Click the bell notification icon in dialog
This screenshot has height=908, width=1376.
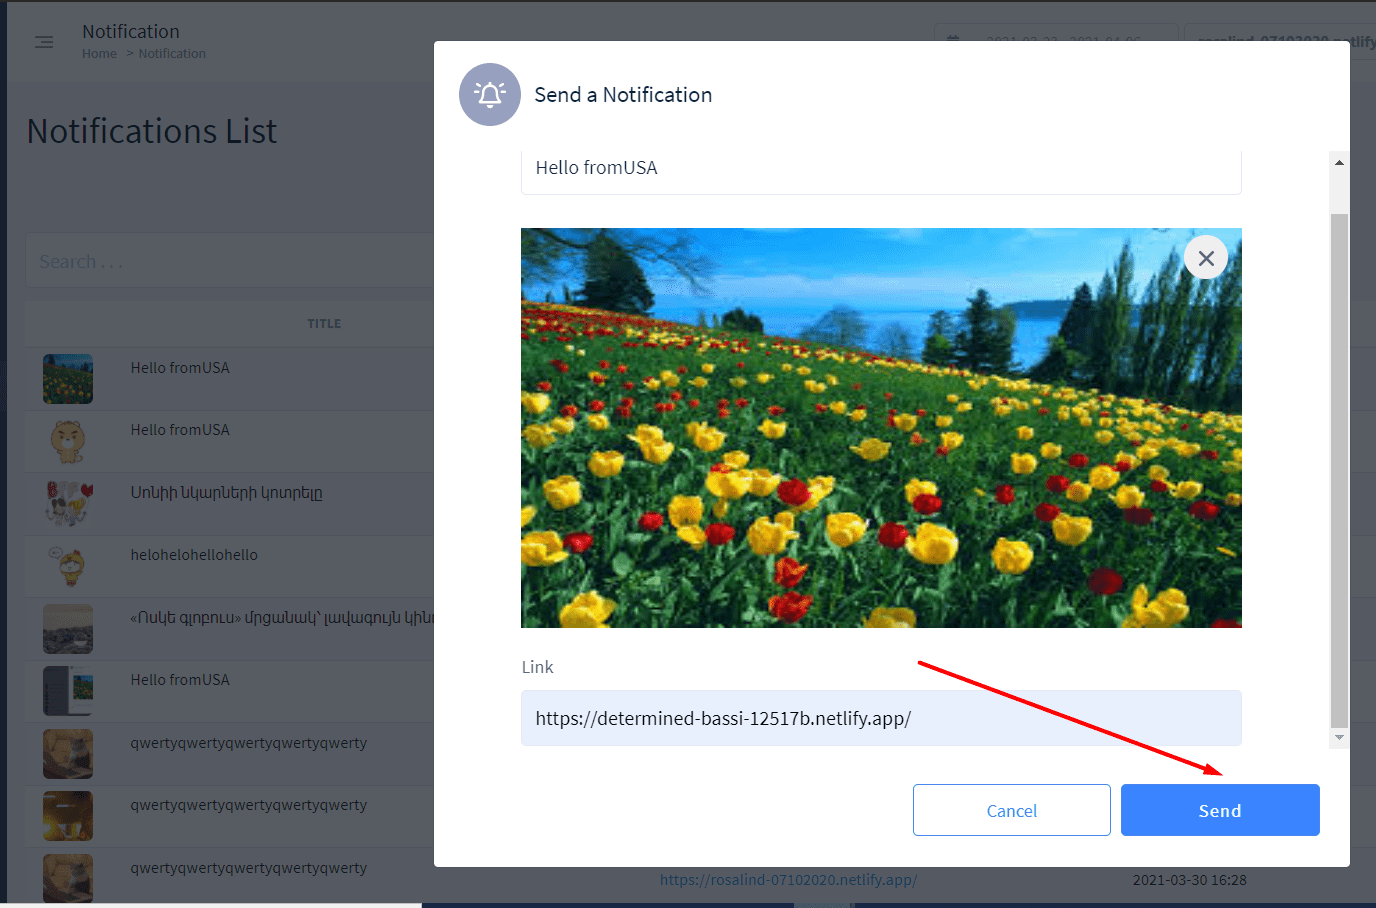[490, 95]
